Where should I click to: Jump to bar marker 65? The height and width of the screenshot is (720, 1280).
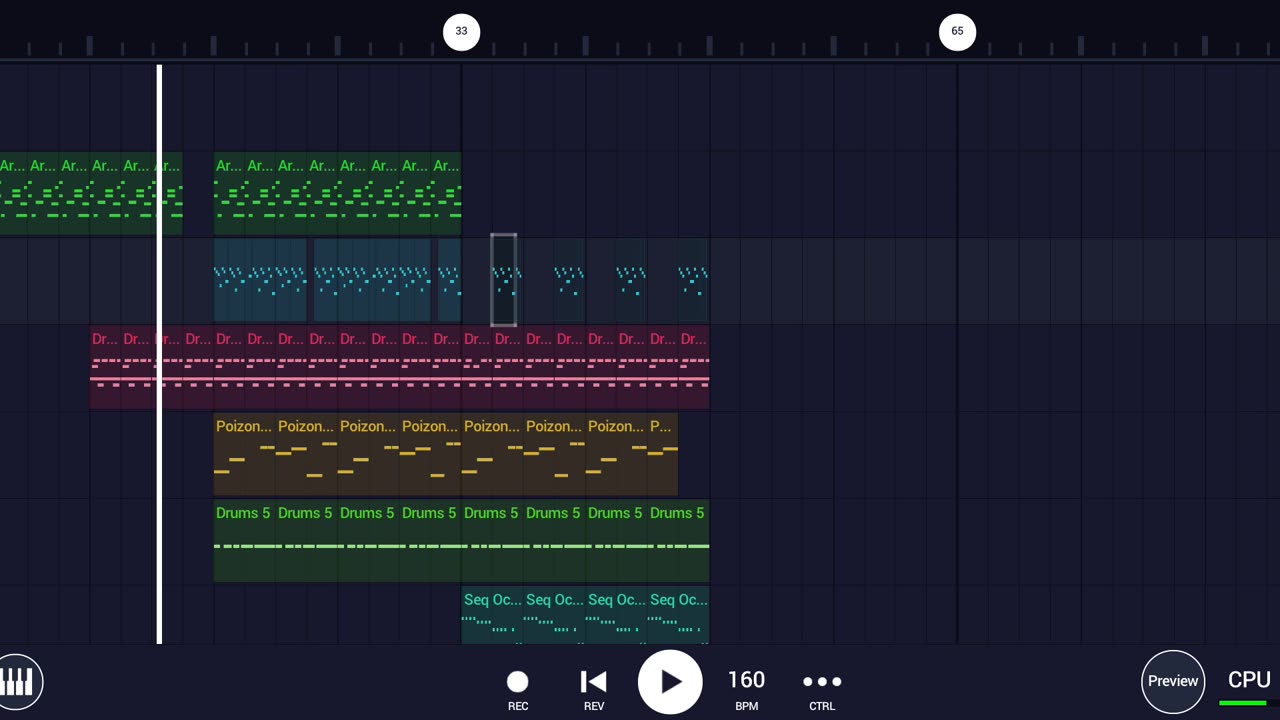[x=957, y=31]
